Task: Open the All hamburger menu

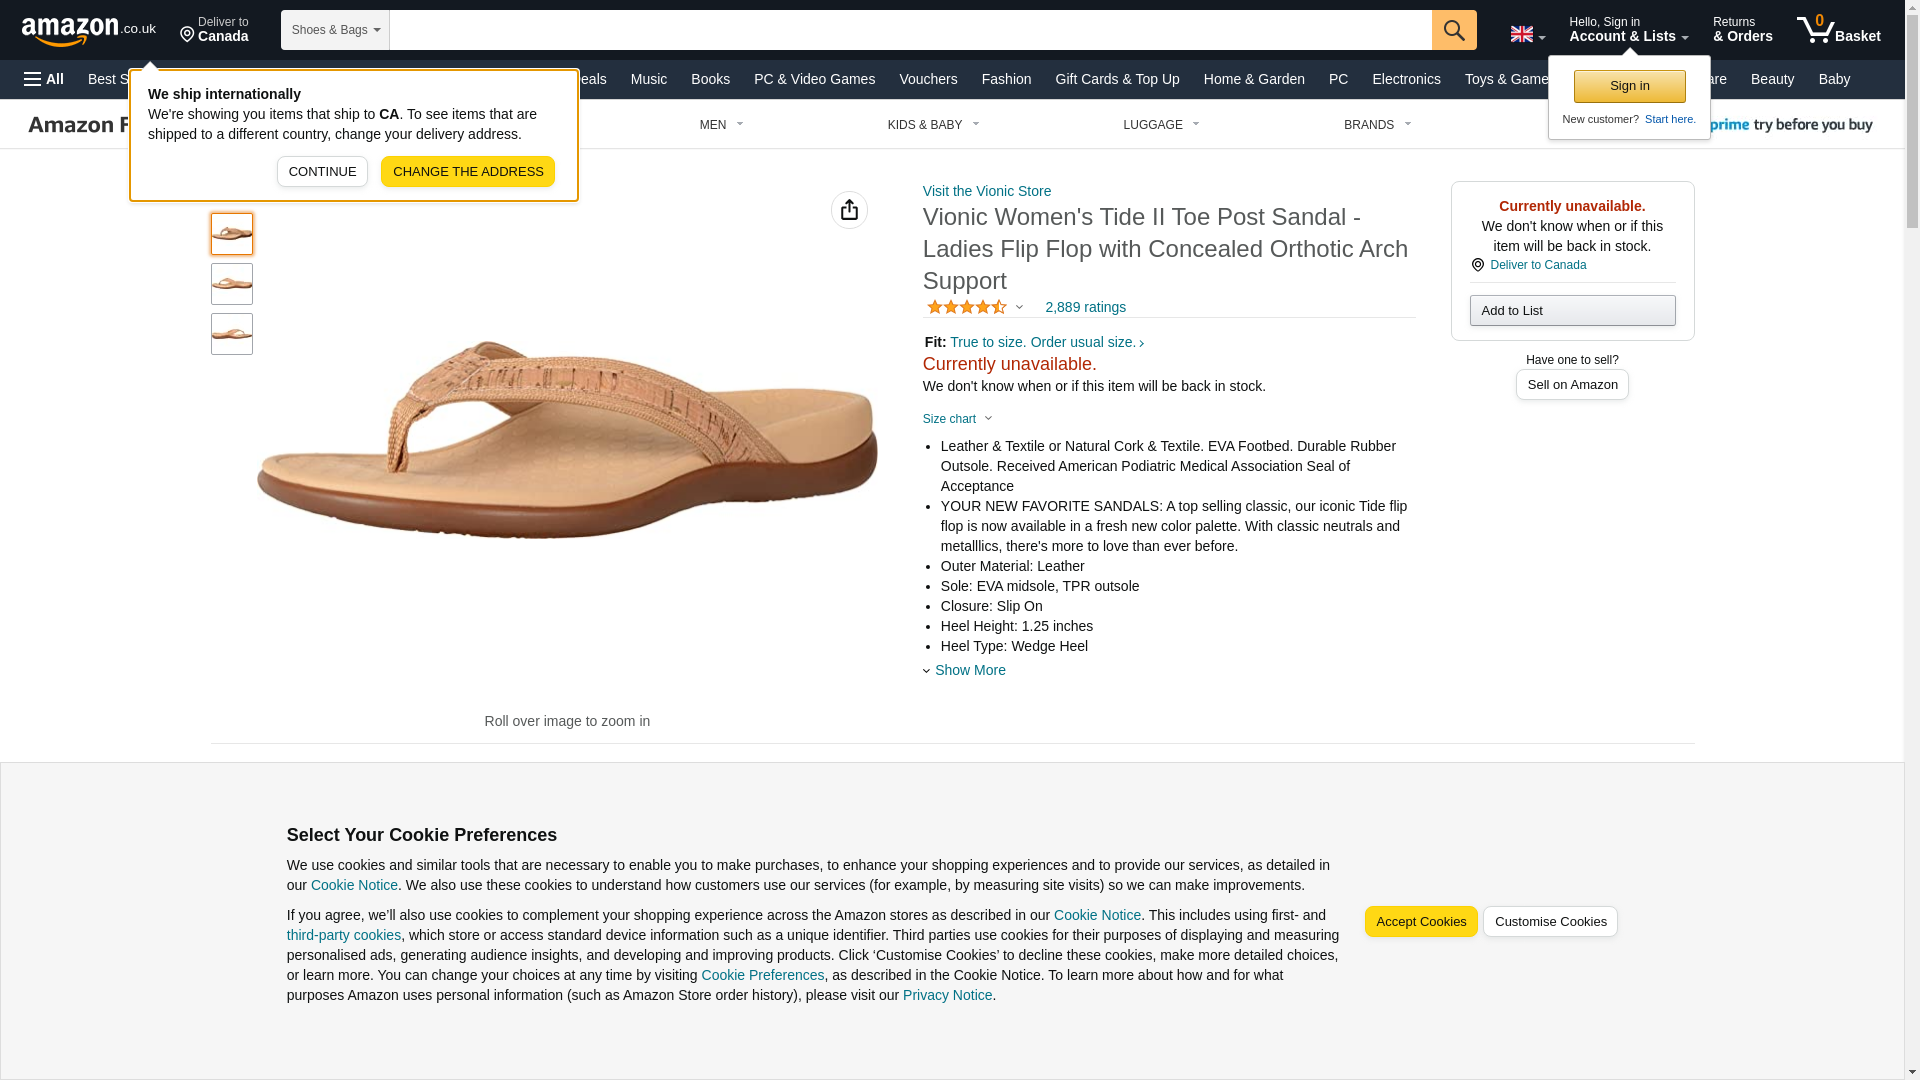Action: point(44,79)
